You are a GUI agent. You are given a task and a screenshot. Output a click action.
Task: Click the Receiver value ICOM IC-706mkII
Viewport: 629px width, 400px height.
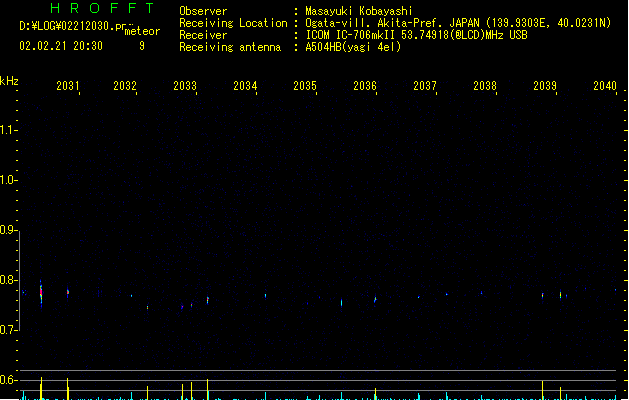click(351, 35)
